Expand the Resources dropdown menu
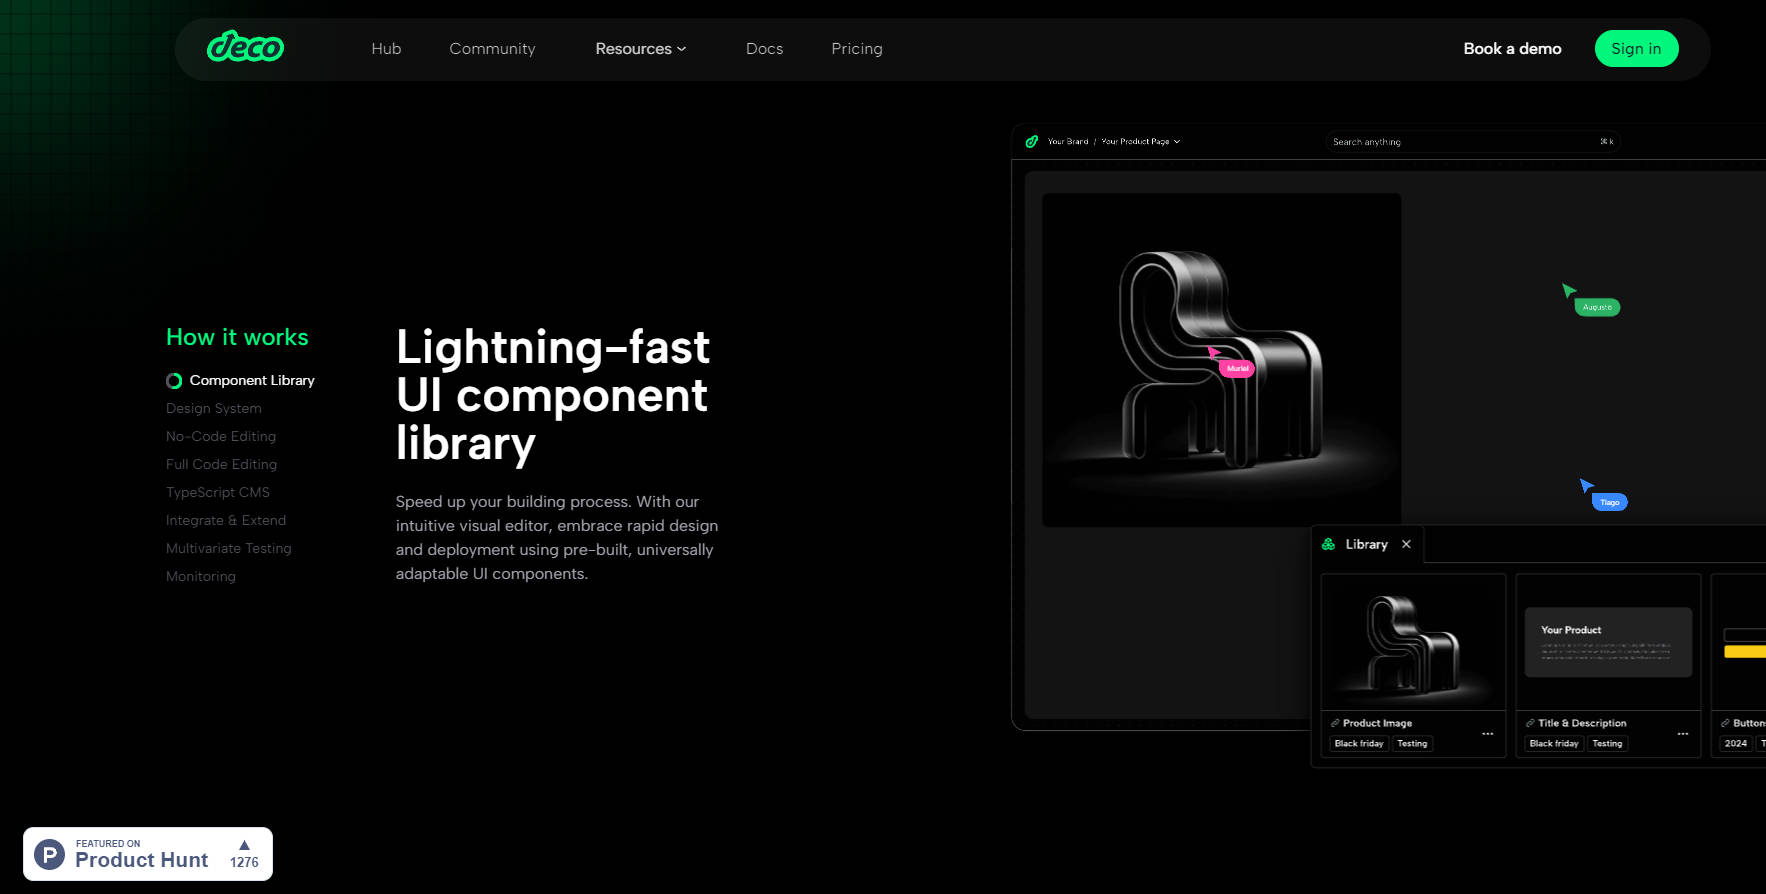This screenshot has width=1766, height=894. [x=640, y=49]
